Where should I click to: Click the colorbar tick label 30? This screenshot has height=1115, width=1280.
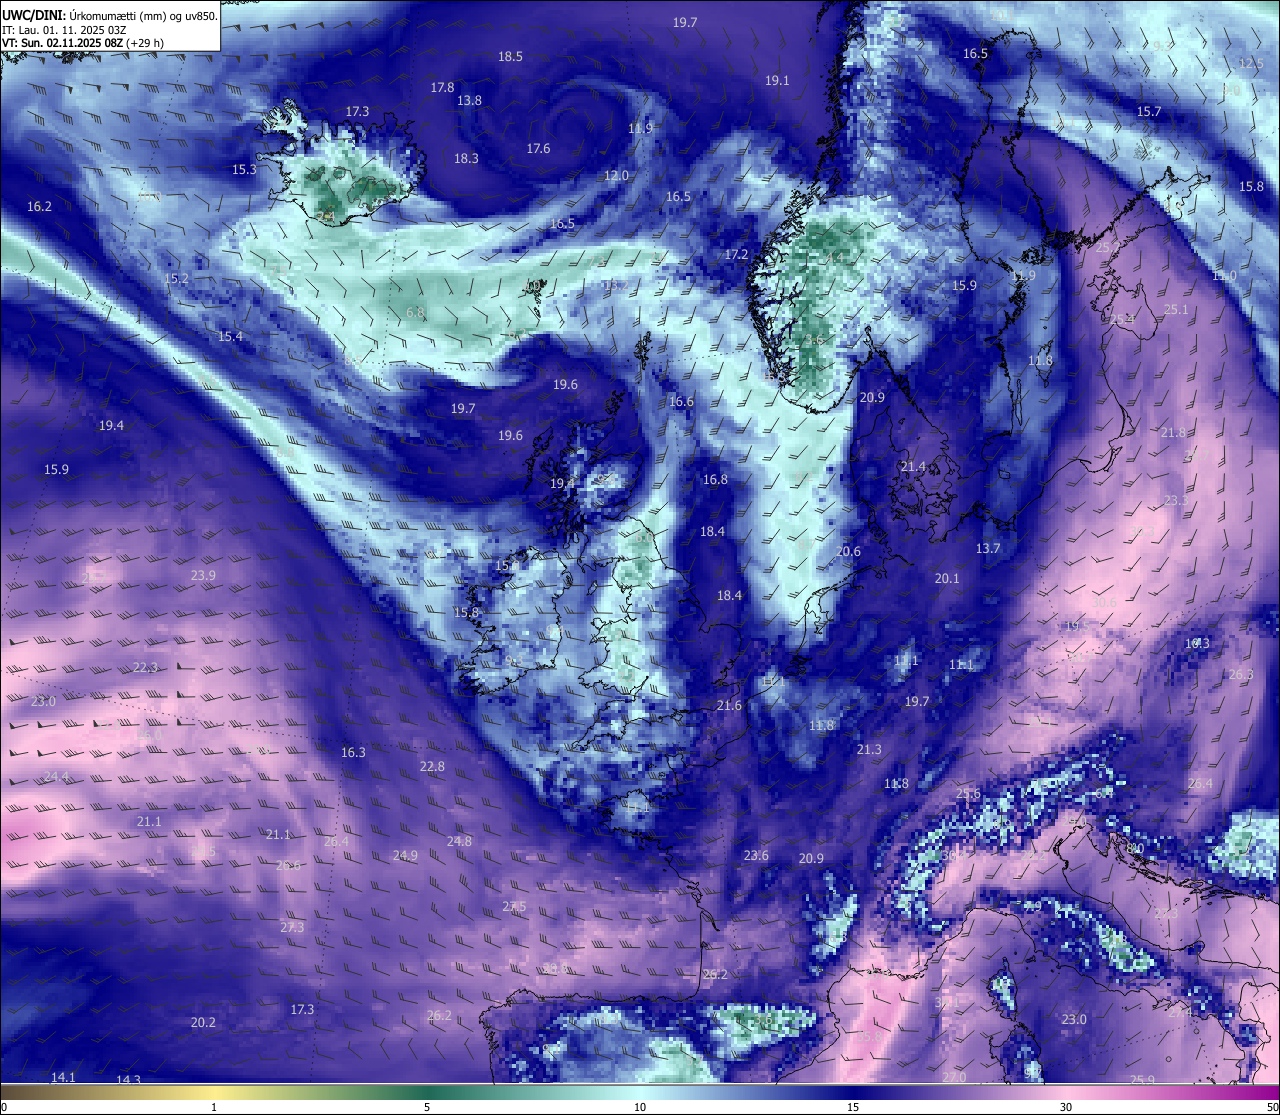(1066, 1107)
